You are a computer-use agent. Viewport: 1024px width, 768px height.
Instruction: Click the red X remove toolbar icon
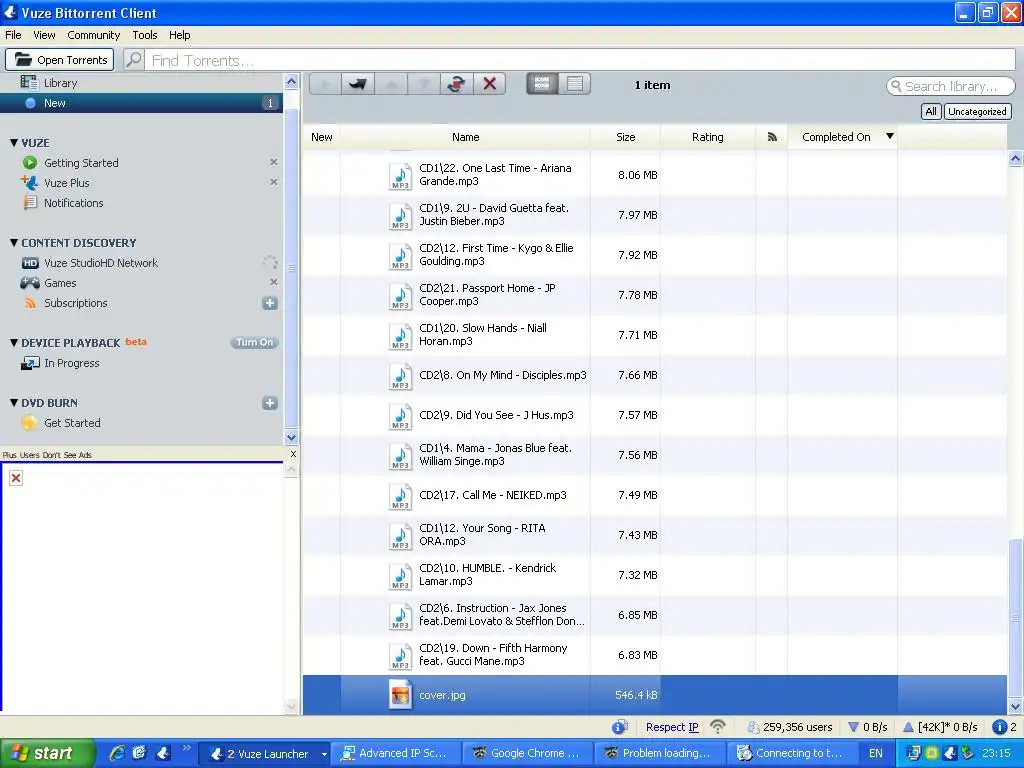489,84
